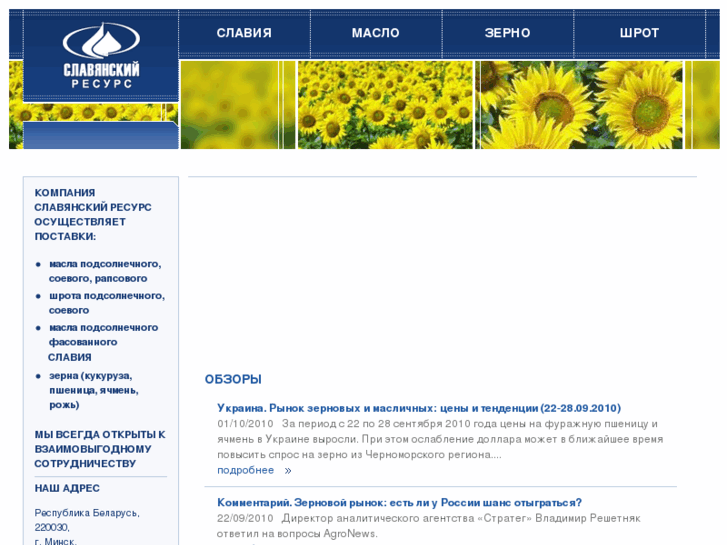Click the НАШ АДРЕС heading
The height and width of the screenshot is (545, 727).
pos(67,488)
